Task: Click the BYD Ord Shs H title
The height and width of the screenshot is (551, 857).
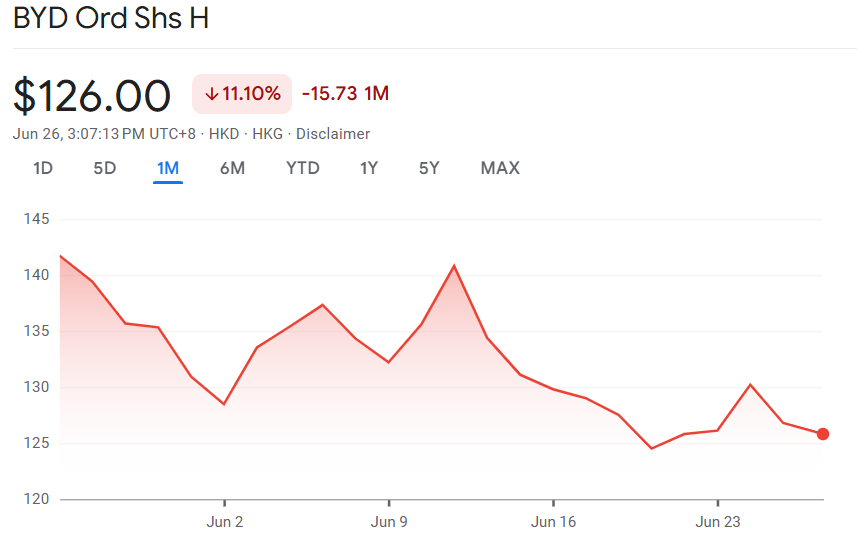Action: click(111, 18)
